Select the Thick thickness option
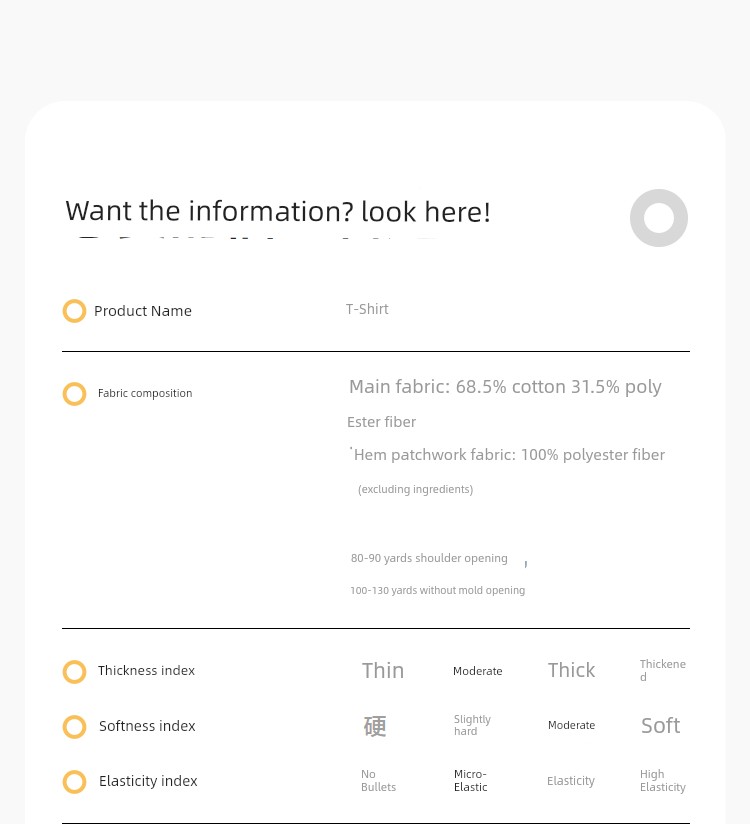The height and width of the screenshot is (824, 750). 571,670
